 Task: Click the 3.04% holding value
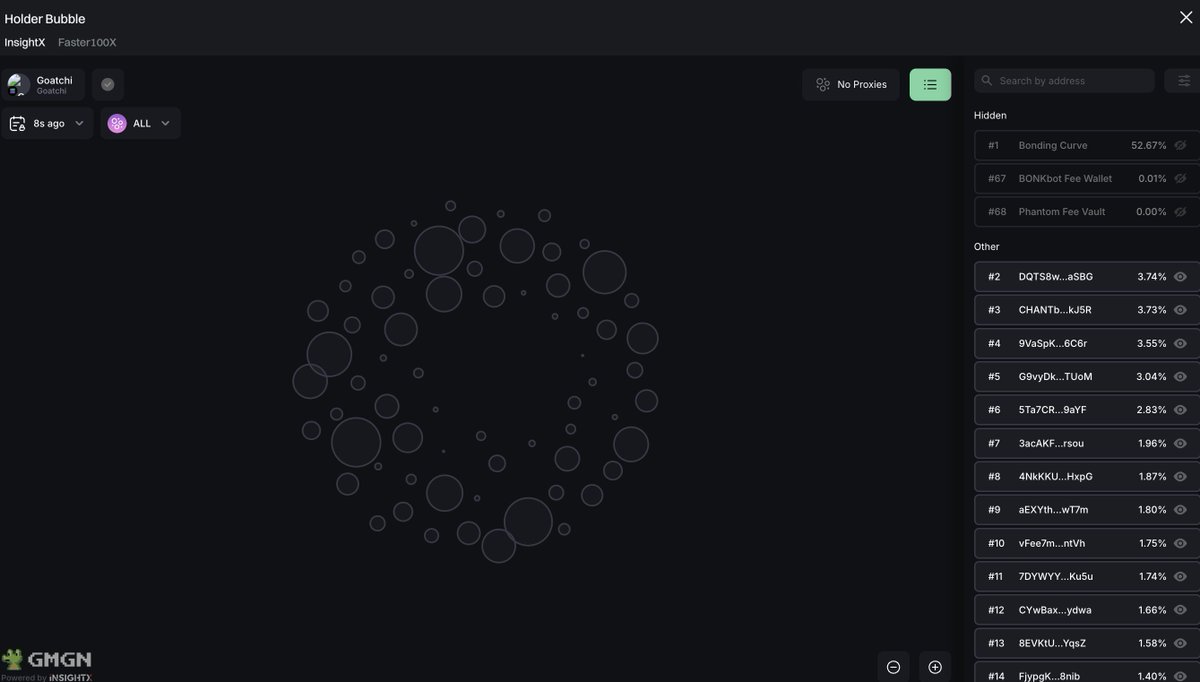coord(1151,376)
